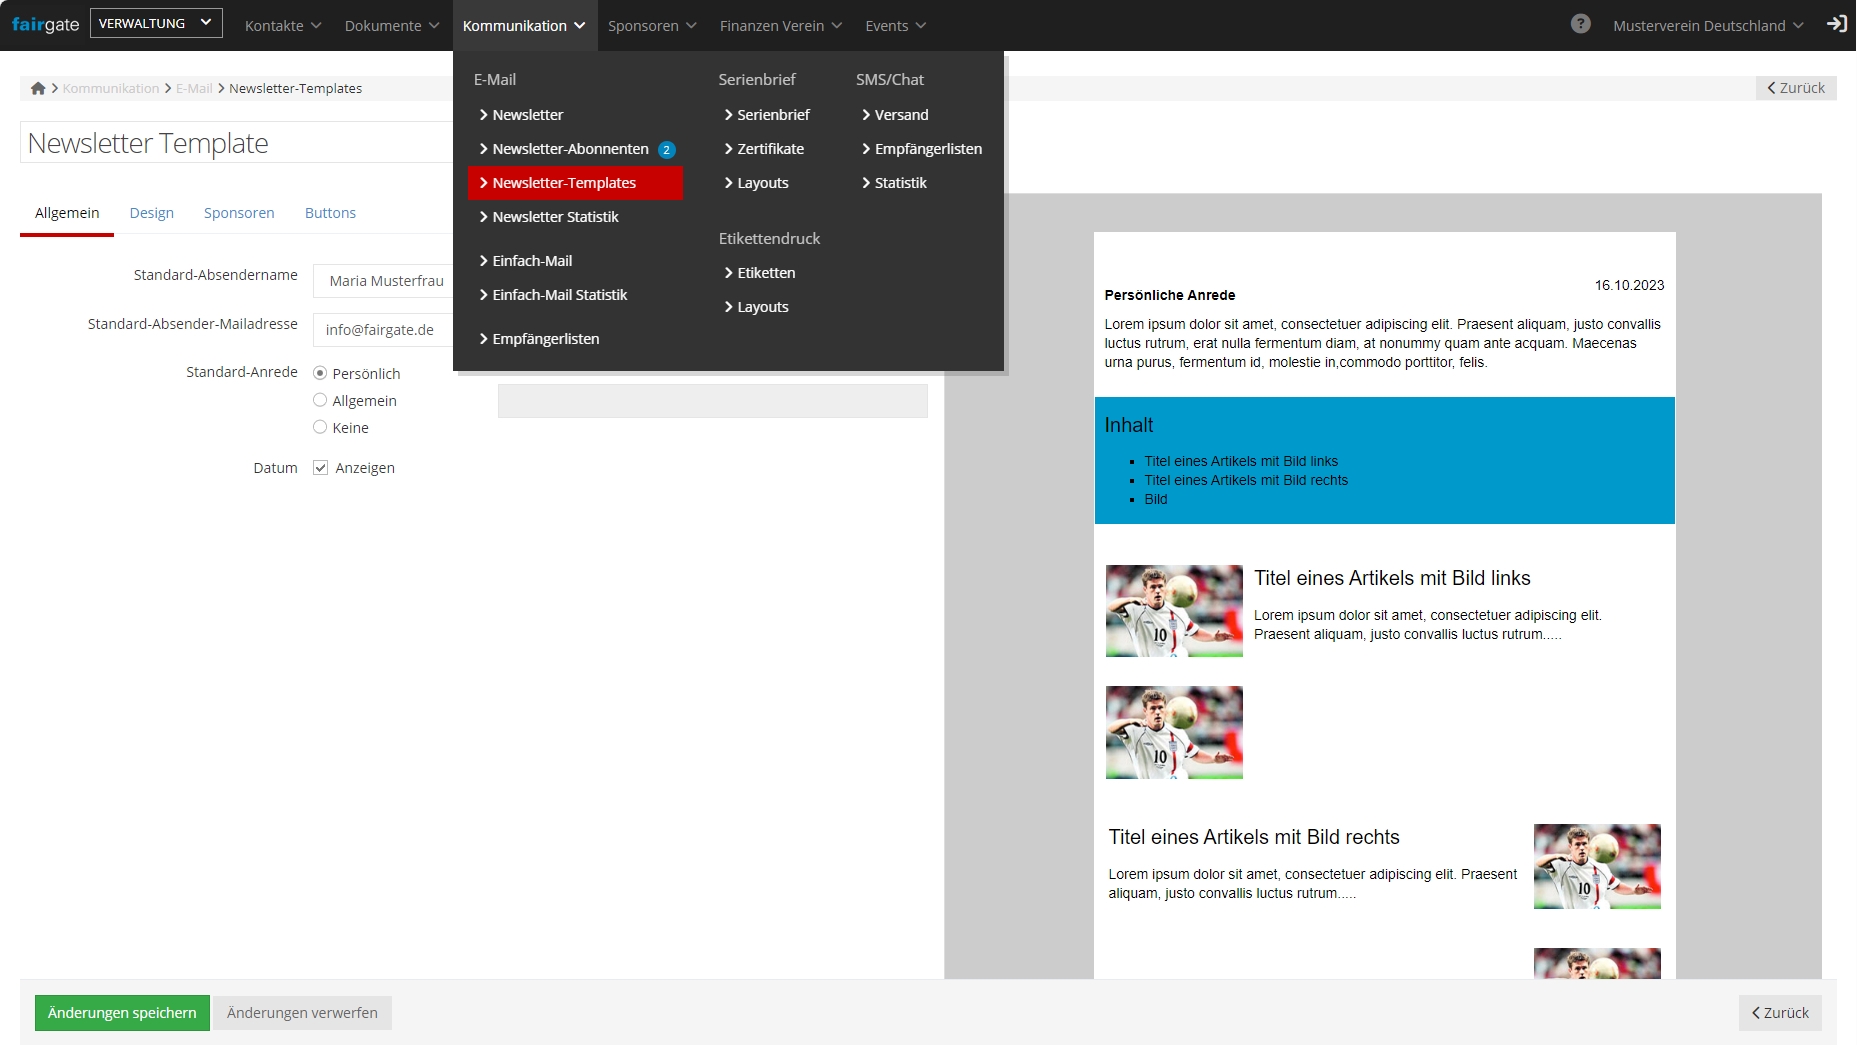Click the Zurück button at top right
The width and height of the screenshot is (1857, 1045).
[1796, 88]
